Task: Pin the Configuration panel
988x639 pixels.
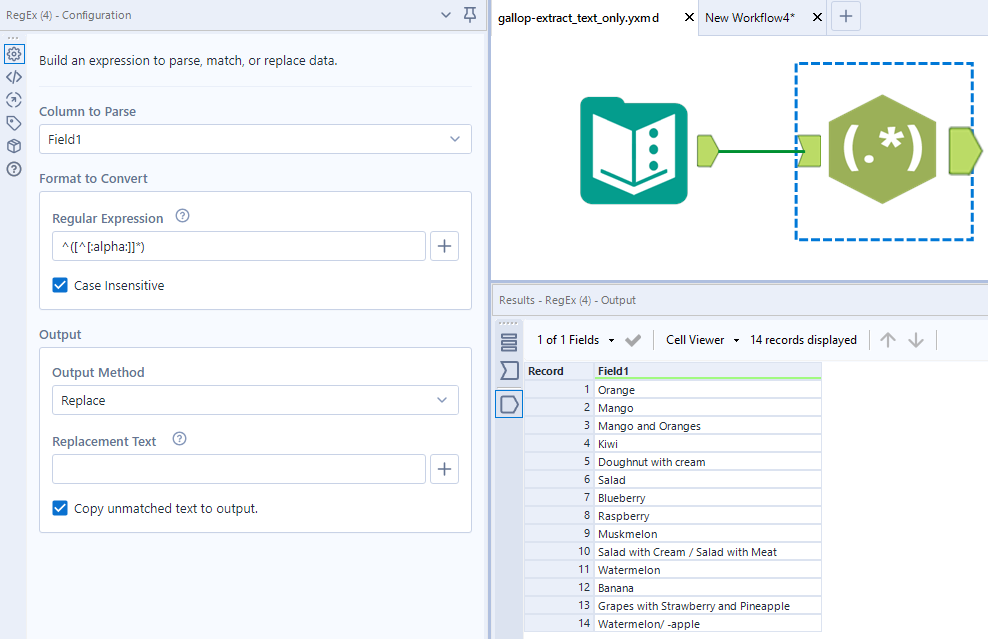Action: [x=469, y=15]
